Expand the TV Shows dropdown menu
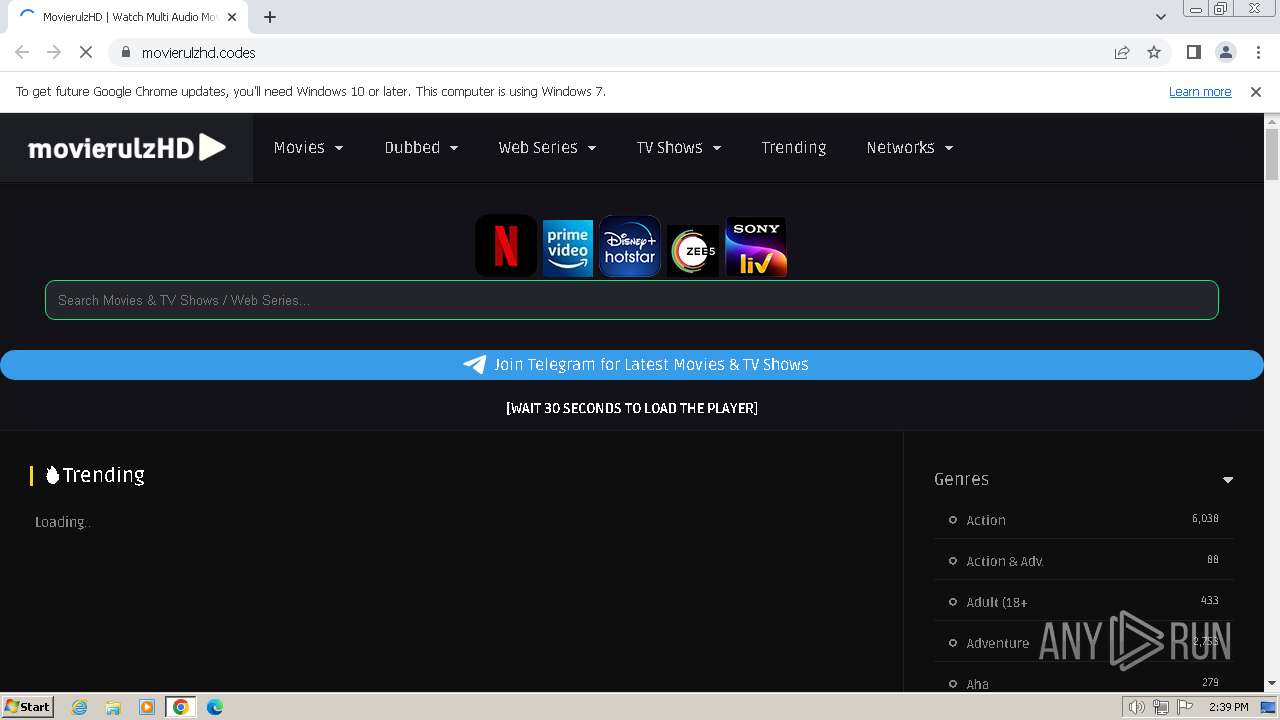 tap(679, 148)
